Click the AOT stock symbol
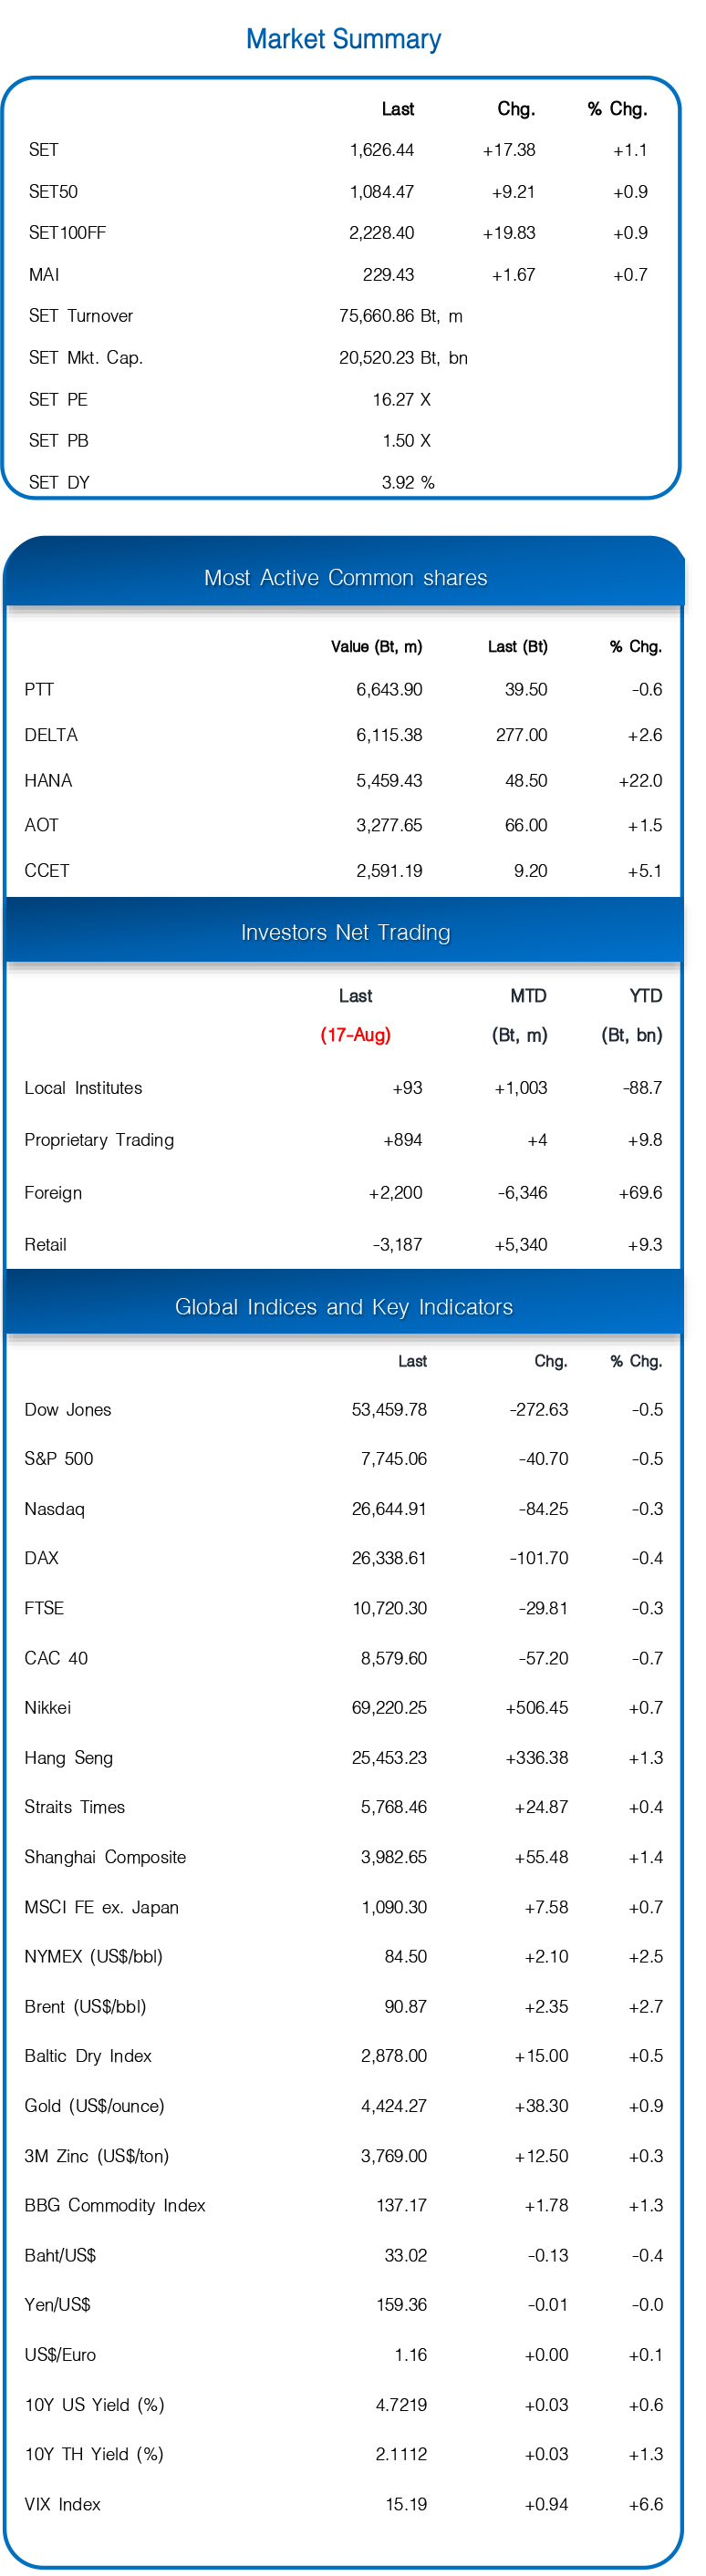 [41, 826]
